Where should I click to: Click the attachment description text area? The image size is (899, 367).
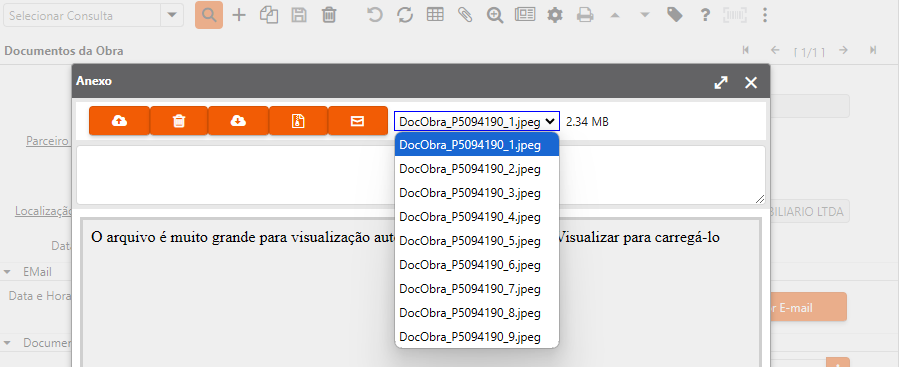click(x=421, y=175)
